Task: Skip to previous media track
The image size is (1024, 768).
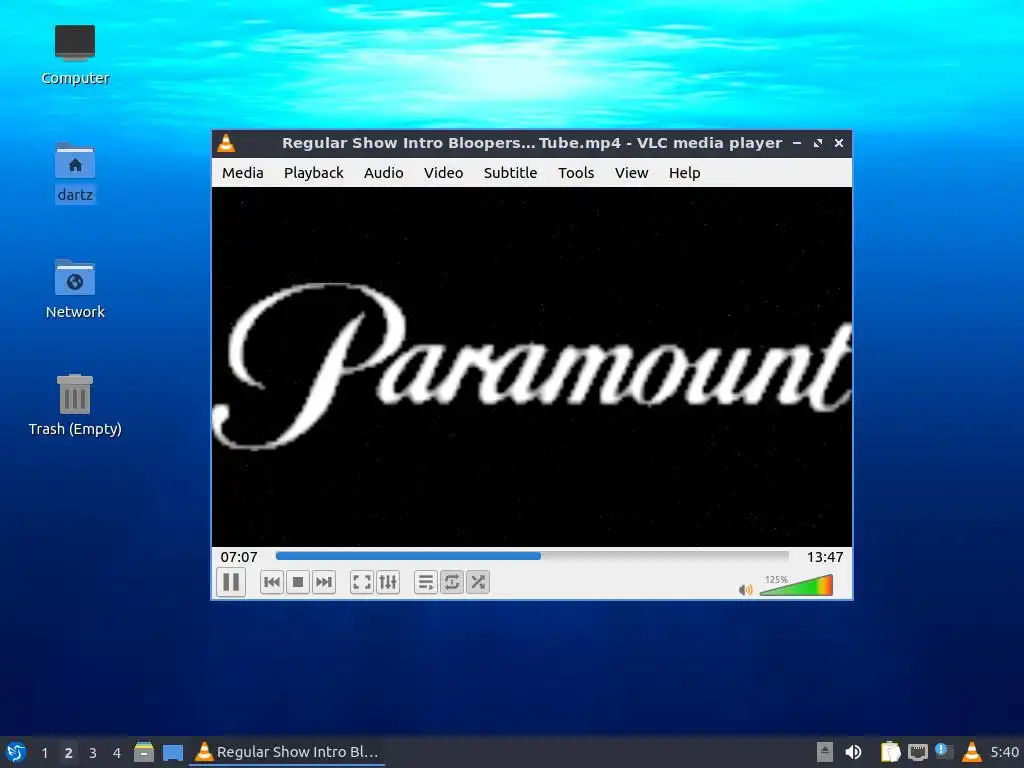Action: (272, 582)
